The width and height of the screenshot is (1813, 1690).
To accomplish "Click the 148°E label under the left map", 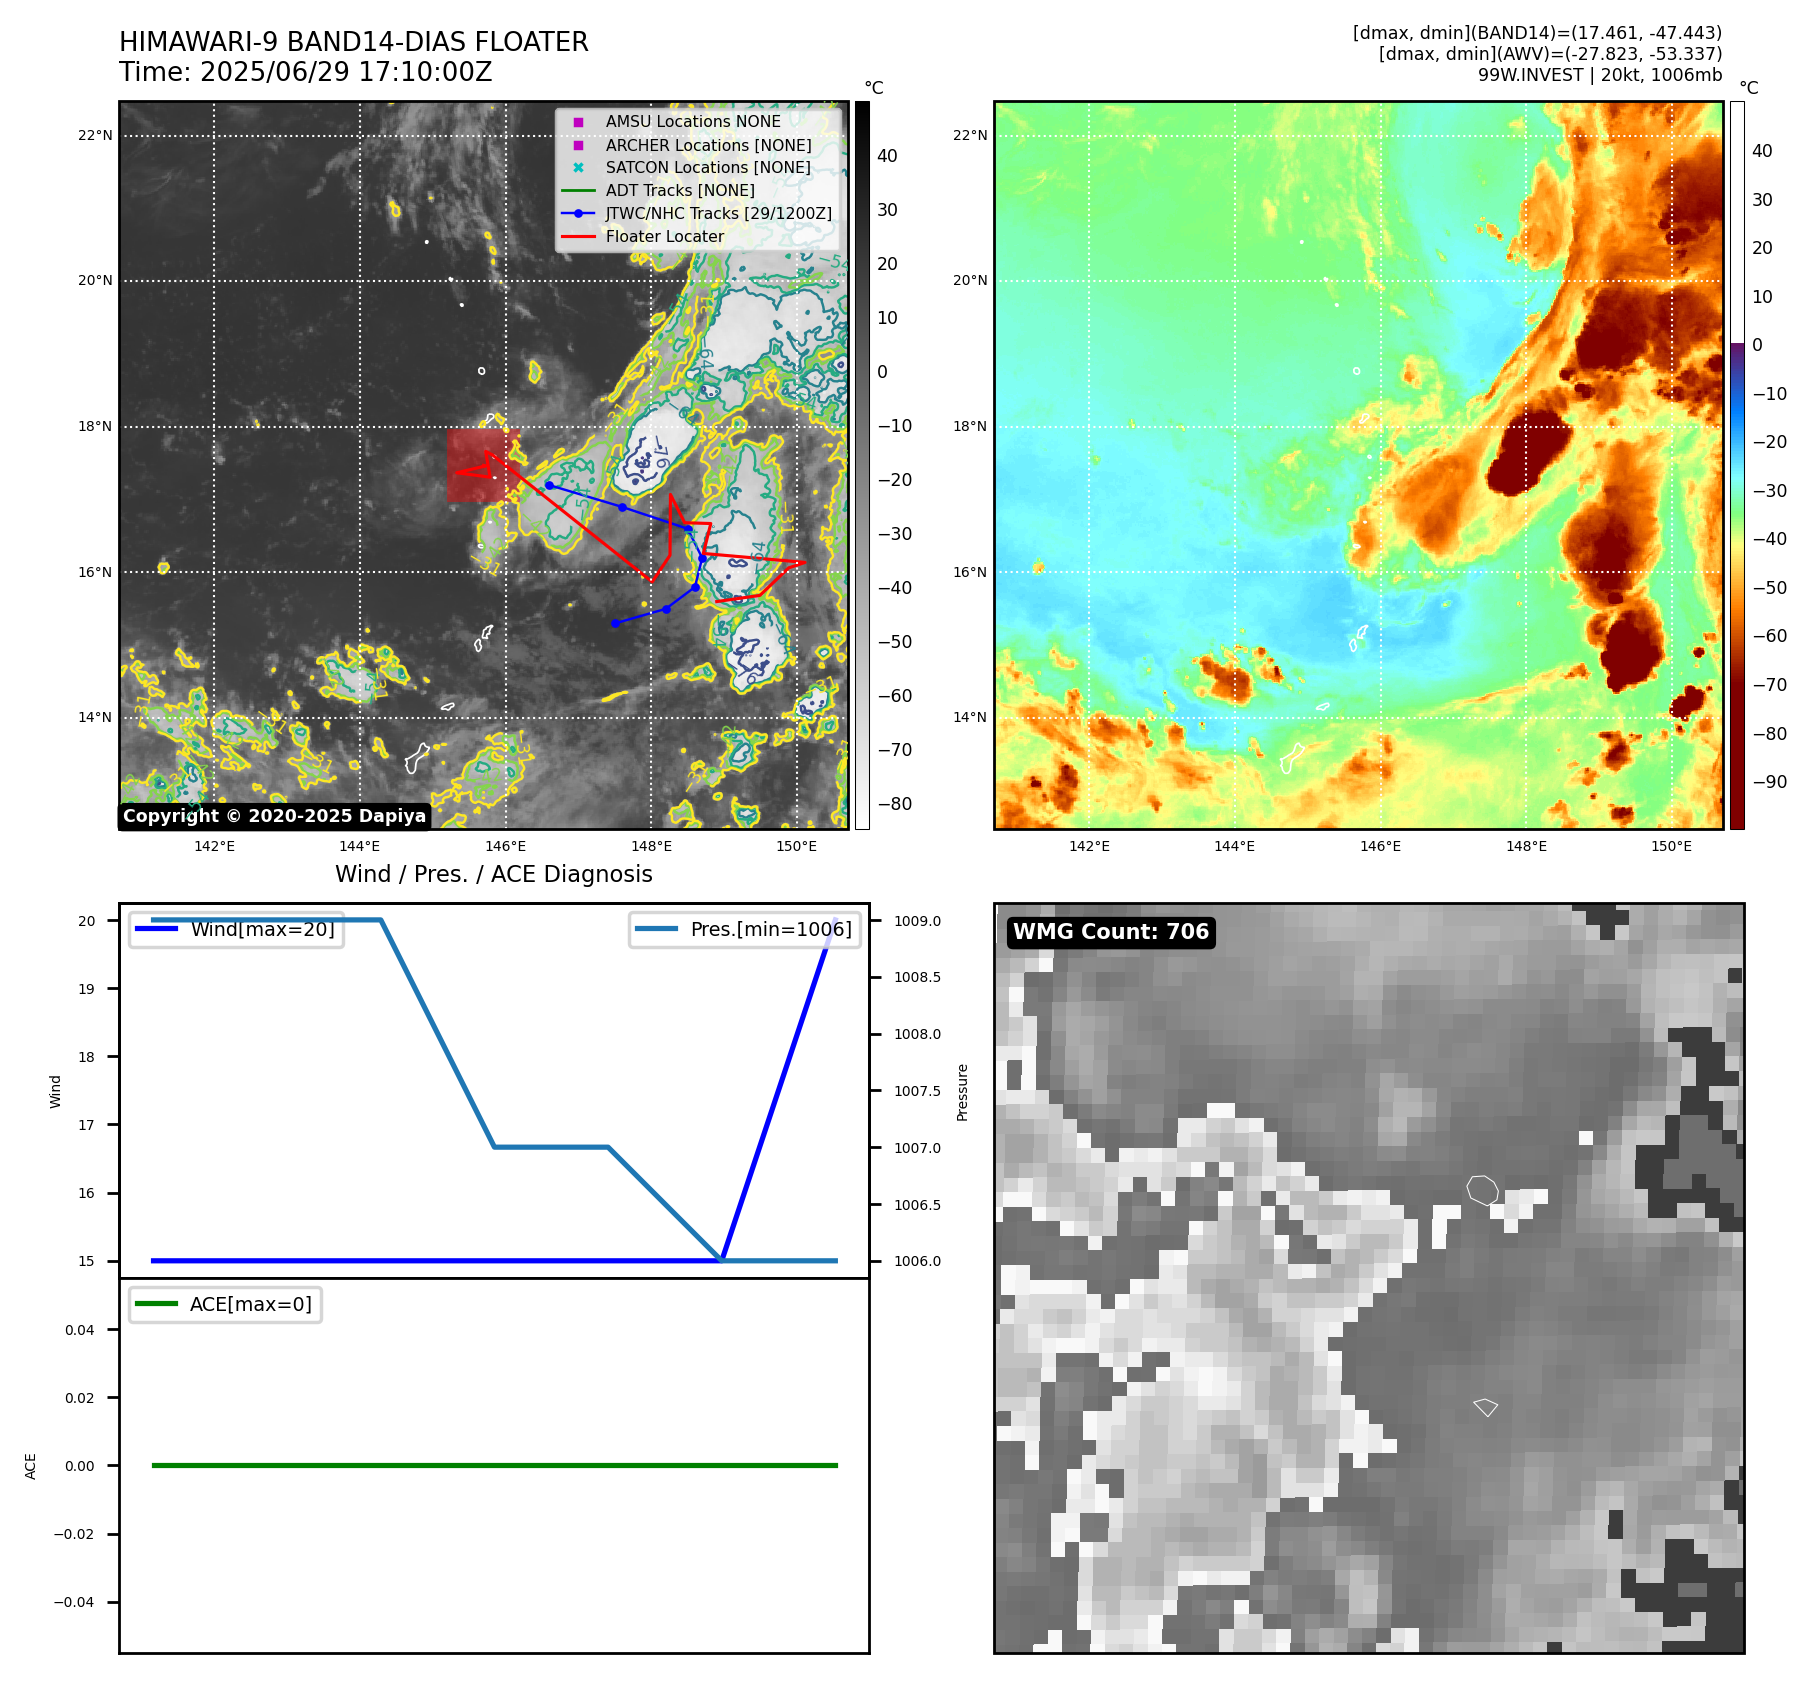I will (652, 846).
